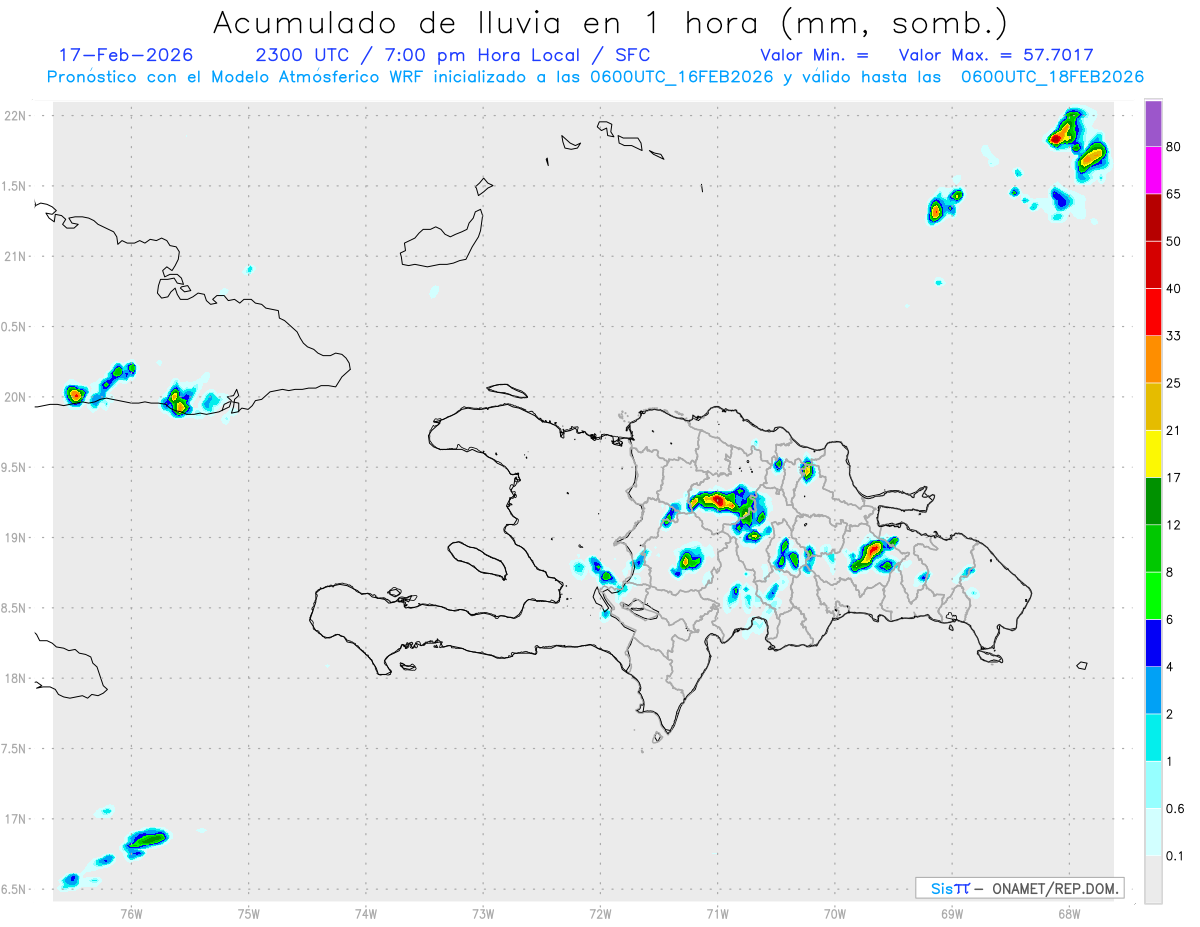Click the latitude axis label '17N'
1200x927 pixels.
(x=15, y=819)
